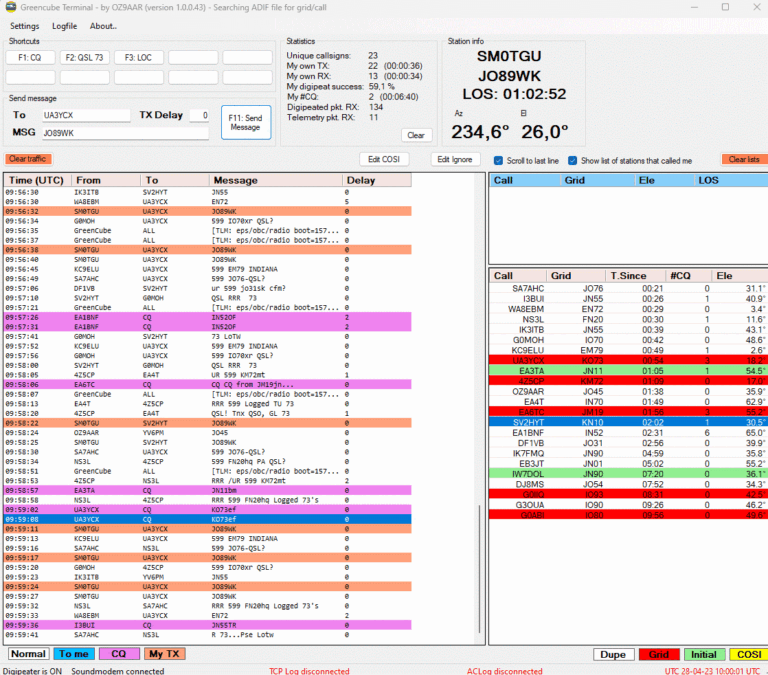Click the orange Clear traffic button
The width and height of the screenshot is (768, 675).
click(x=30, y=159)
